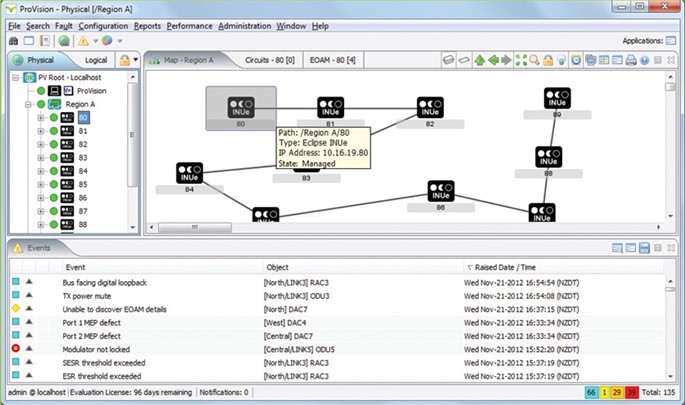Open the dropdown arrow beside the pie globe icon
Image resolution: width=685 pixels, height=405 pixels.
pyautogui.click(x=119, y=42)
